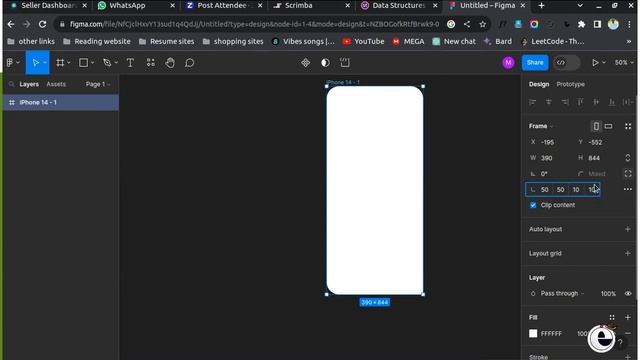Click Resize to fit icon
The width and height of the screenshot is (640, 360).
click(x=628, y=126)
